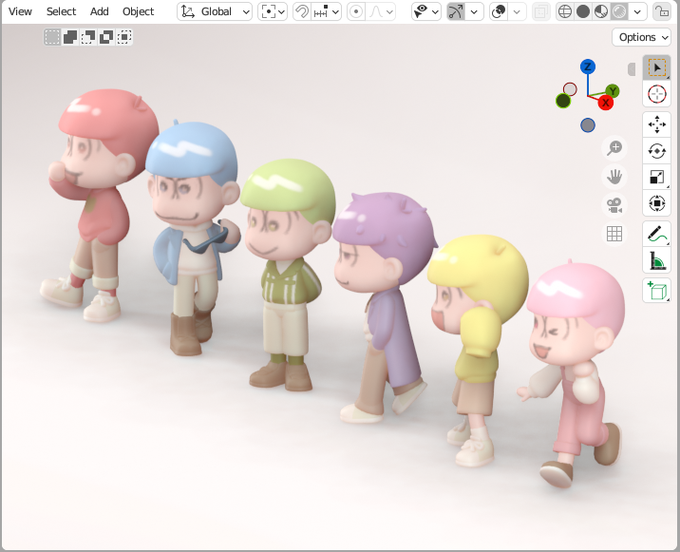Switch to Material Preview shading

pos(601,12)
